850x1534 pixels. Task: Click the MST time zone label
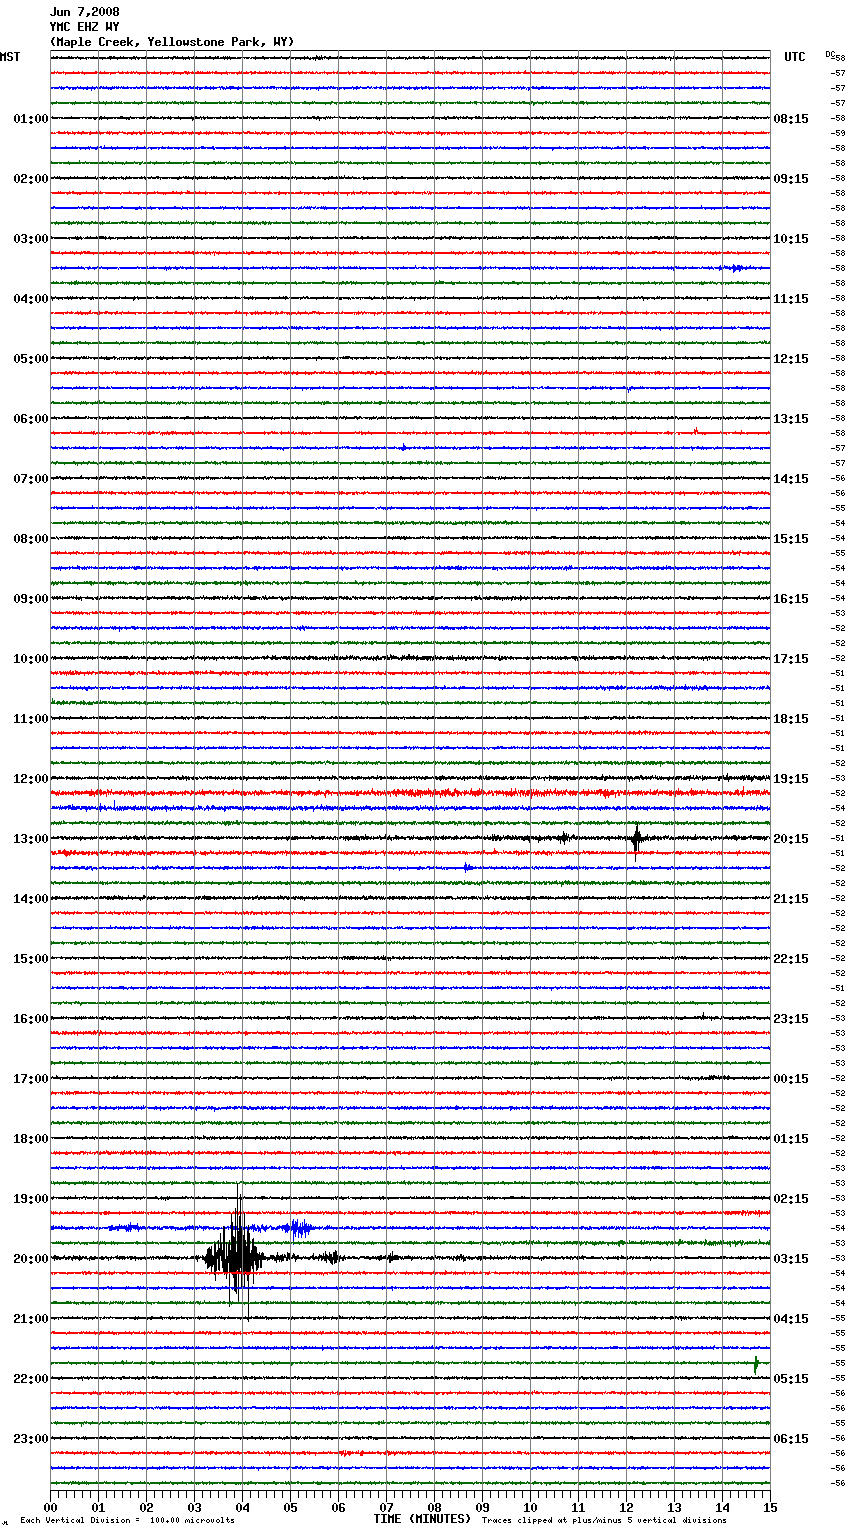click(10, 57)
